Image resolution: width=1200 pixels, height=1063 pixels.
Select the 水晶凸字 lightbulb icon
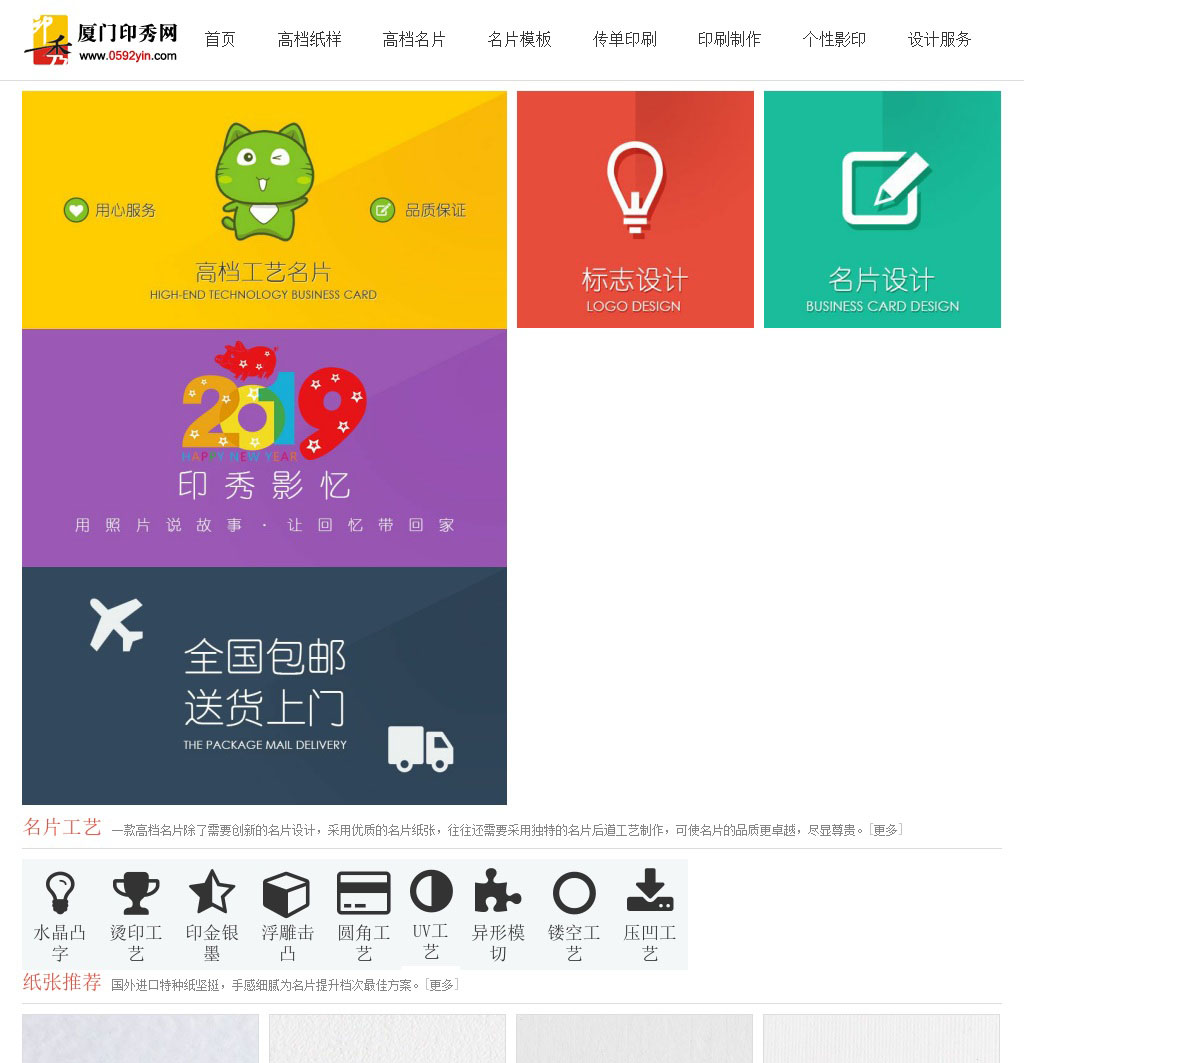(60, 893)
